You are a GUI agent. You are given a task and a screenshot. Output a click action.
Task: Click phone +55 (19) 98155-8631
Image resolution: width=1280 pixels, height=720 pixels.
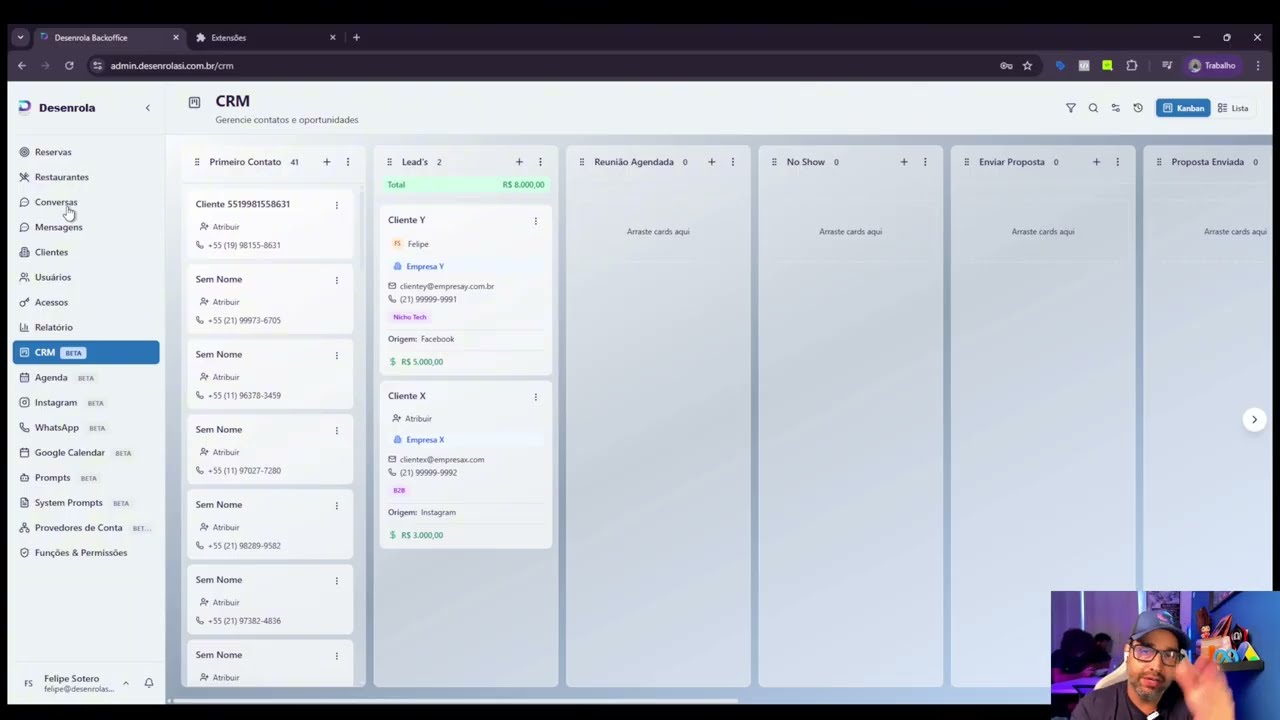(243, 245)
